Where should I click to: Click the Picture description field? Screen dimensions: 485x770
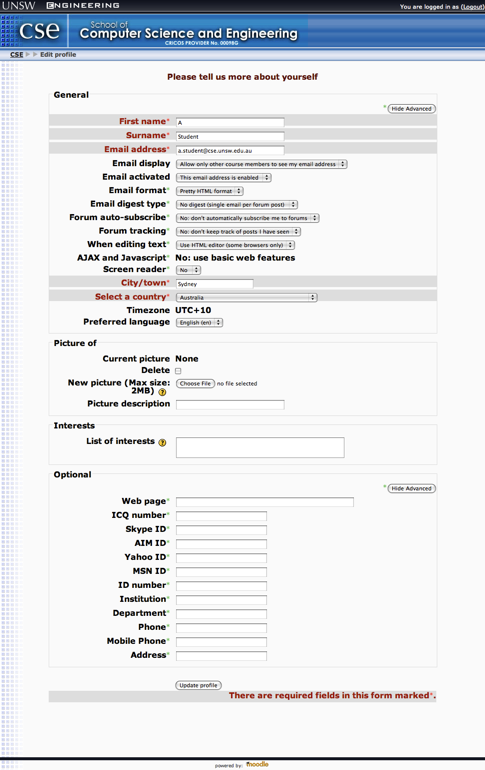tap(230, 405)
